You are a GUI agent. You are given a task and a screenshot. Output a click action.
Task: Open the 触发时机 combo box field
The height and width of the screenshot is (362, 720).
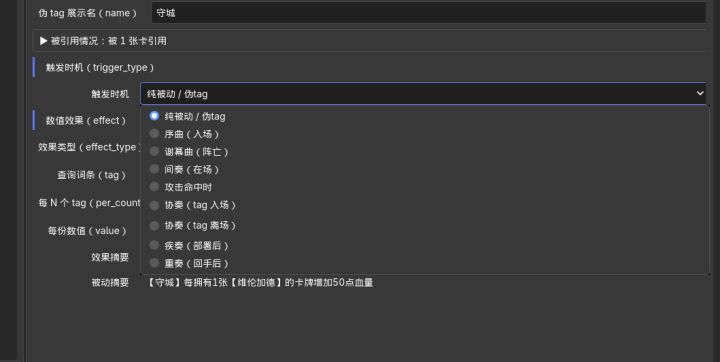[423, 94]
